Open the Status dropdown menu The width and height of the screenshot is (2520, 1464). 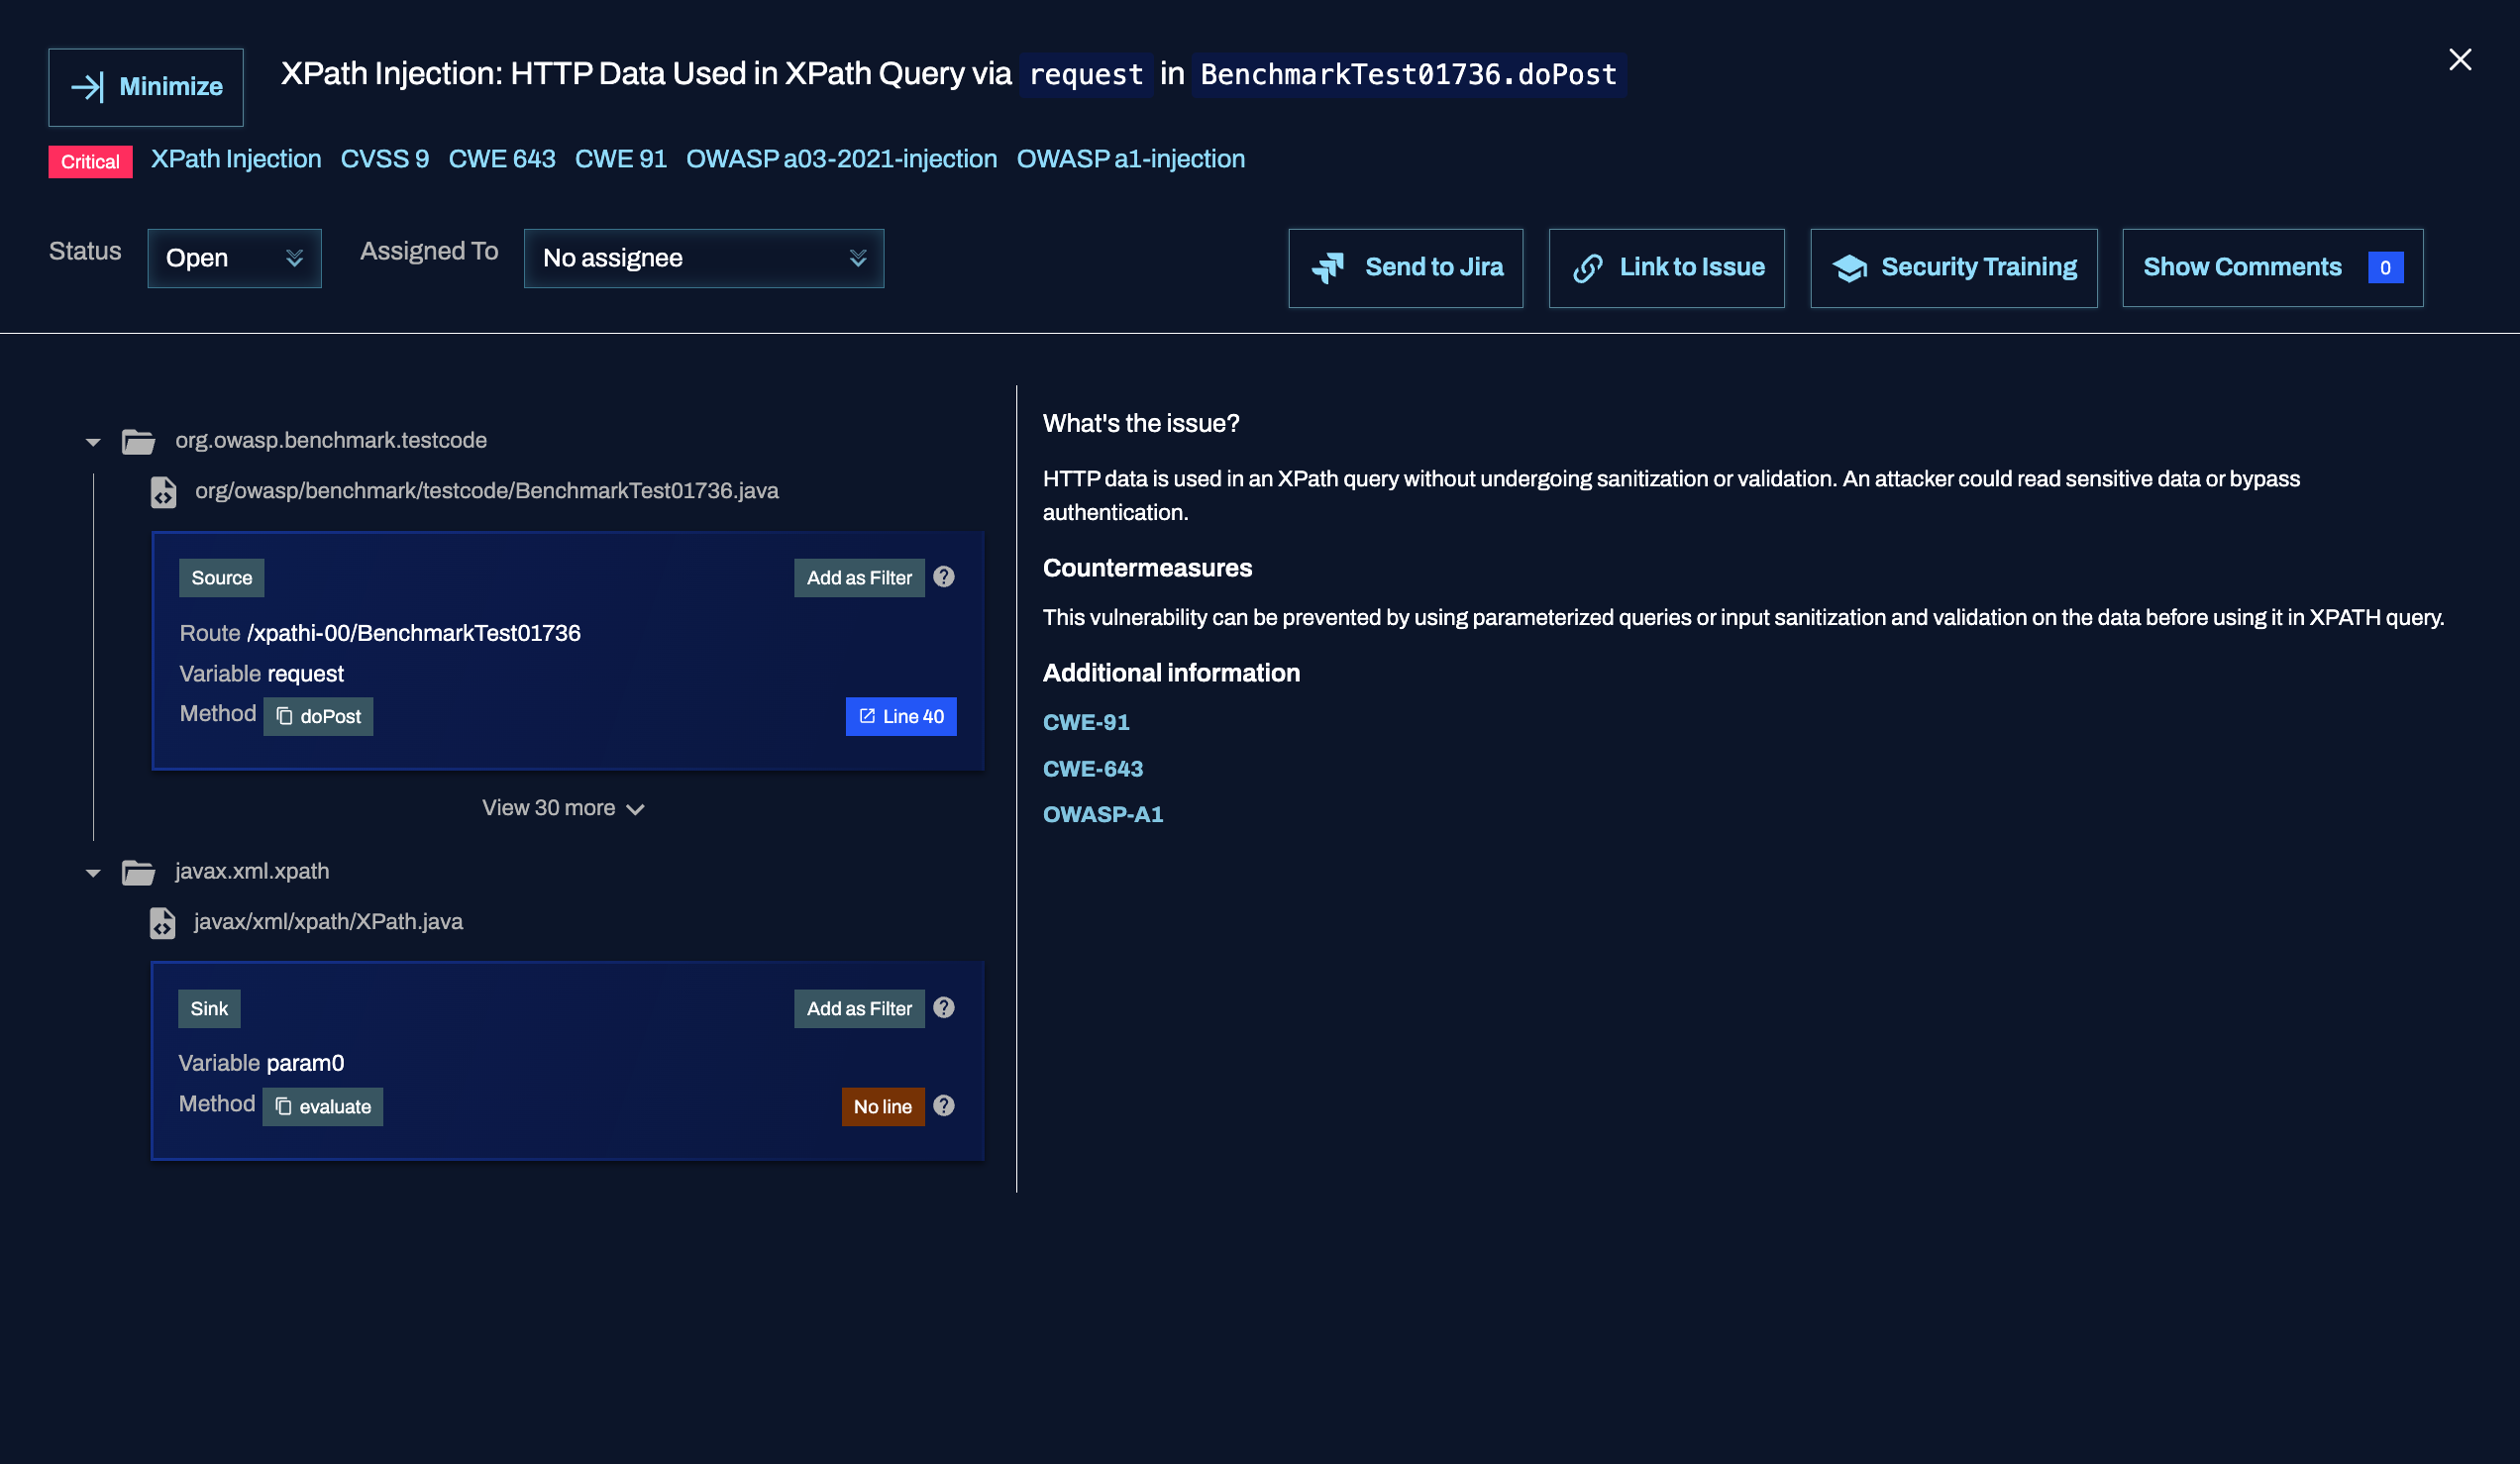(x=234, y=257)
